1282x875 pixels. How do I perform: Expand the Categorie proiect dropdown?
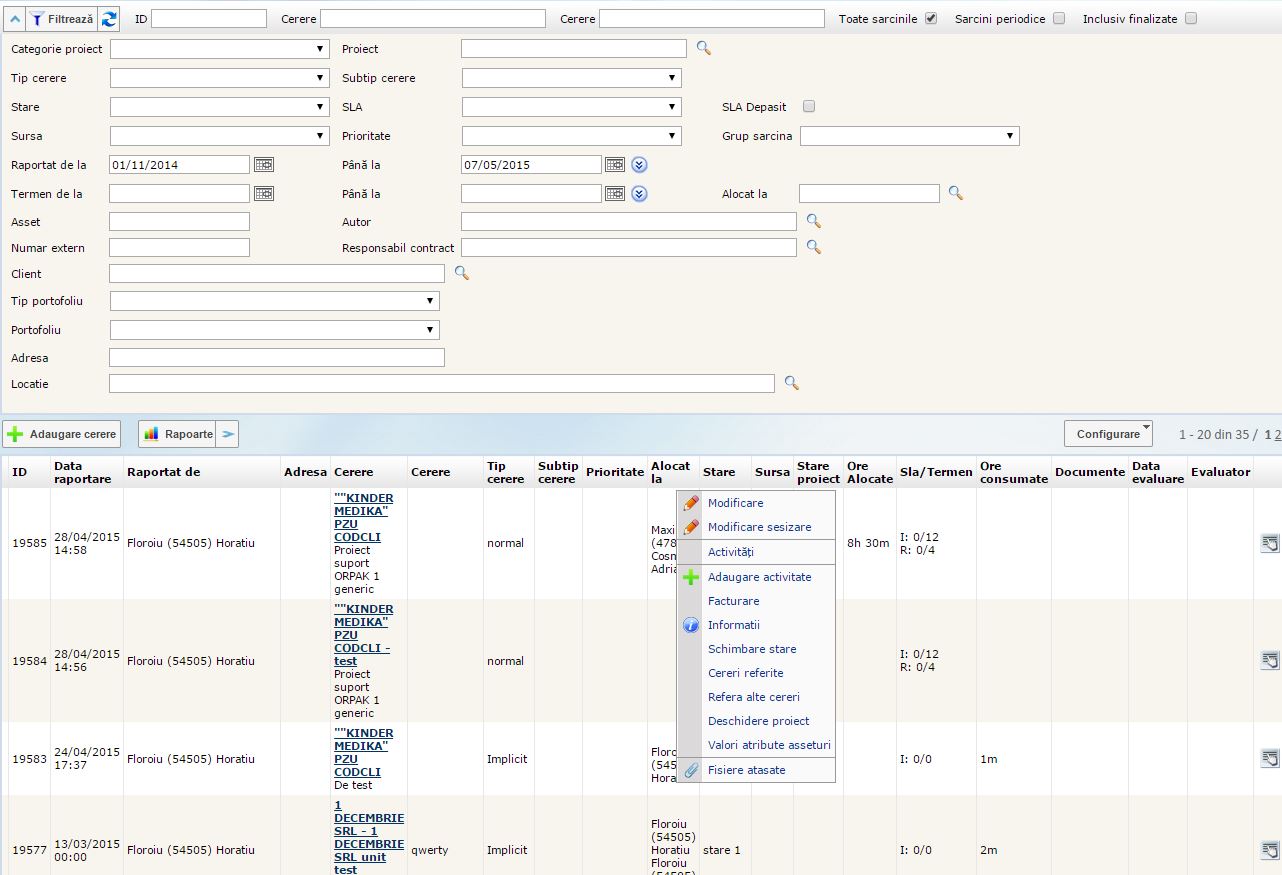[x=219, y=49]
